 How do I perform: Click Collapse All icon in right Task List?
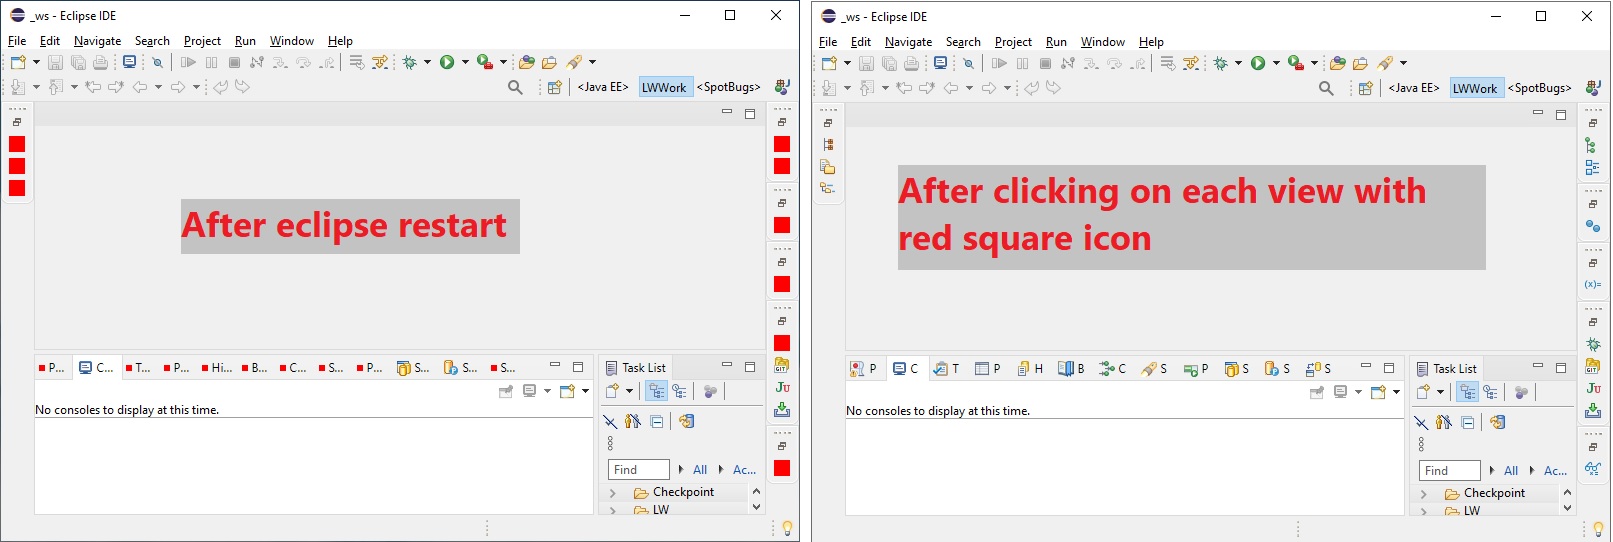(1467, 422)
